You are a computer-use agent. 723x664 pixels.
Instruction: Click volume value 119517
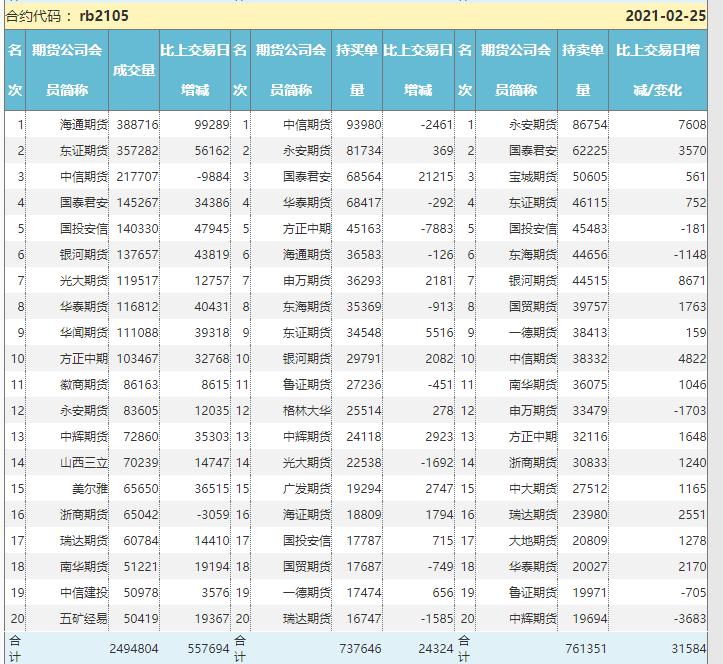137,280
